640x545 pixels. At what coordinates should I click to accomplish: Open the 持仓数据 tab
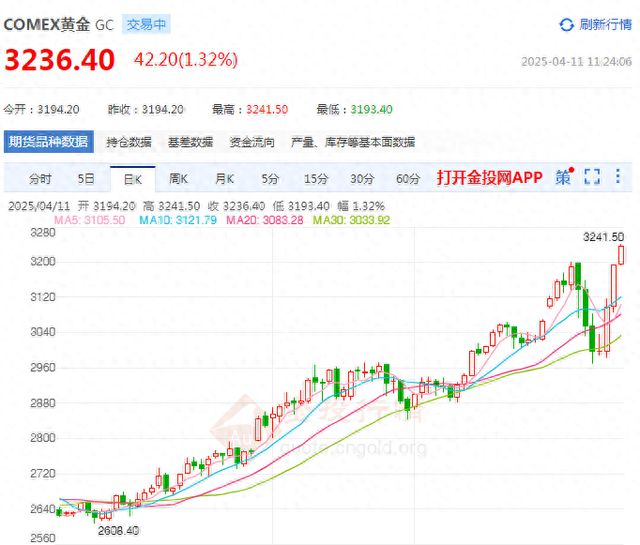point(129,142)
